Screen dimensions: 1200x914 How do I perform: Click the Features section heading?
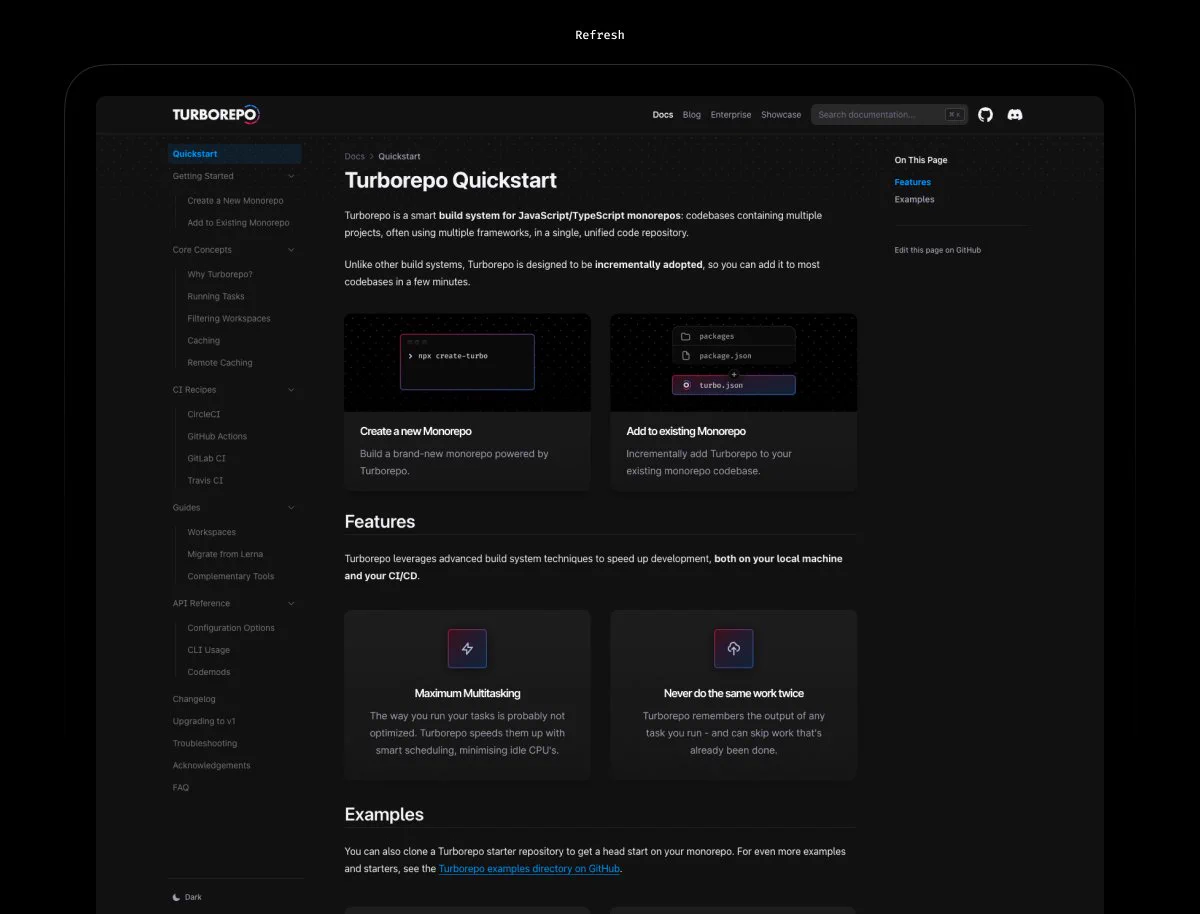(380, 522)
